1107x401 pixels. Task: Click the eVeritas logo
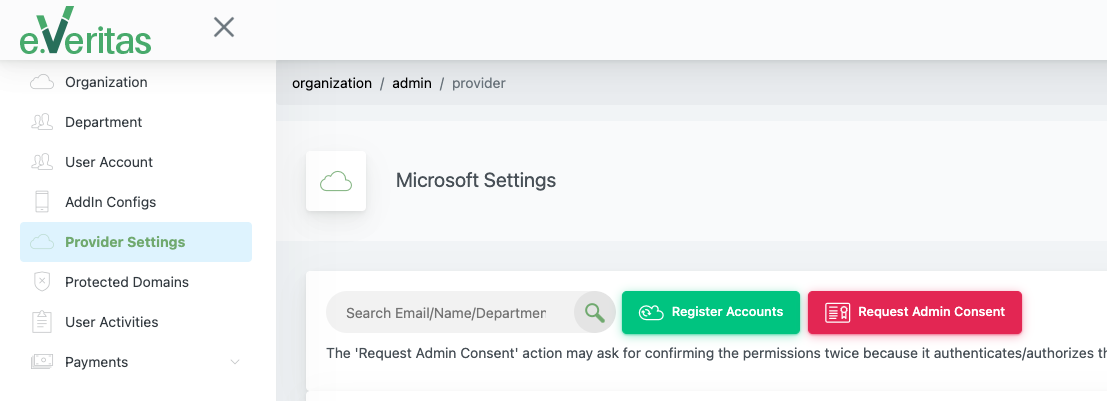(x=85, y=30)
